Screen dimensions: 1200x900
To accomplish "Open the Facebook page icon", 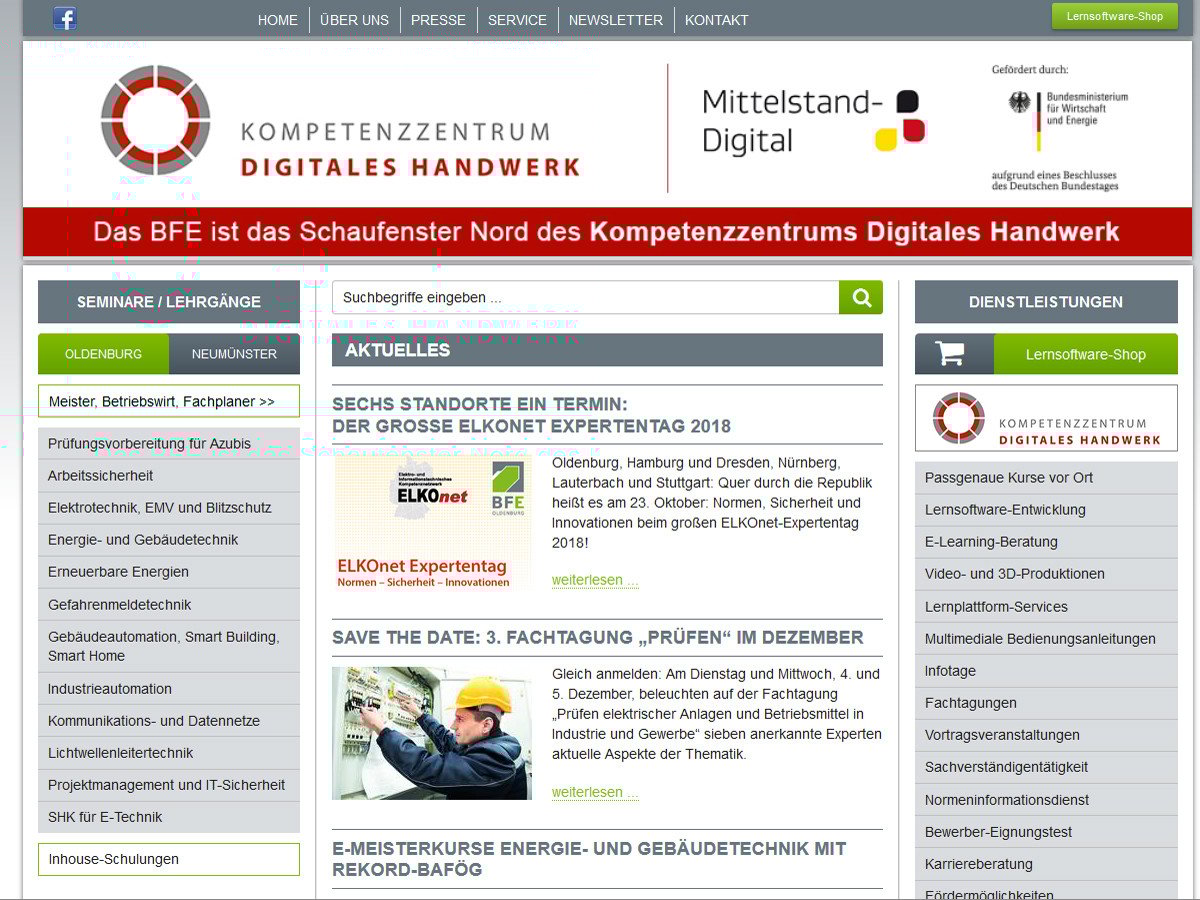I will click(x=65, y=18).
